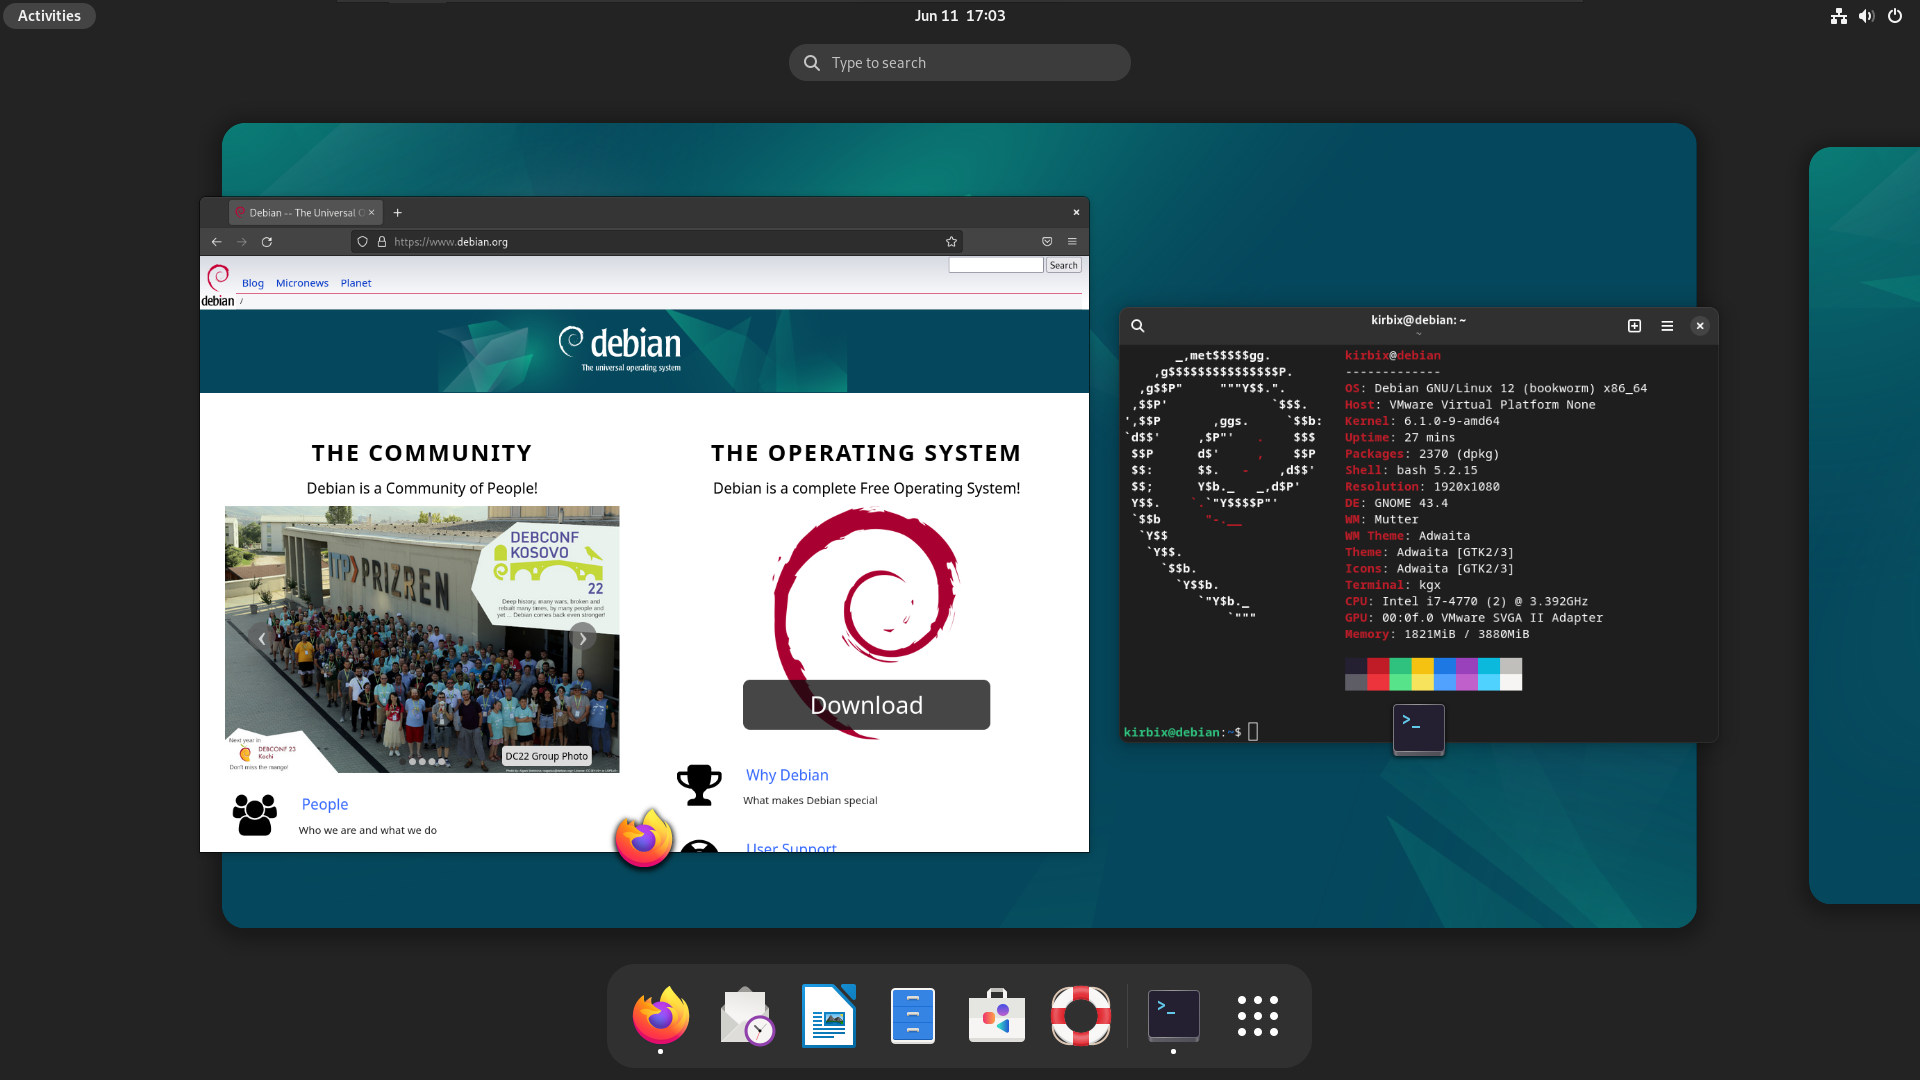Open the Thunderbird mail icon in dock

(x=745, y=1015)
